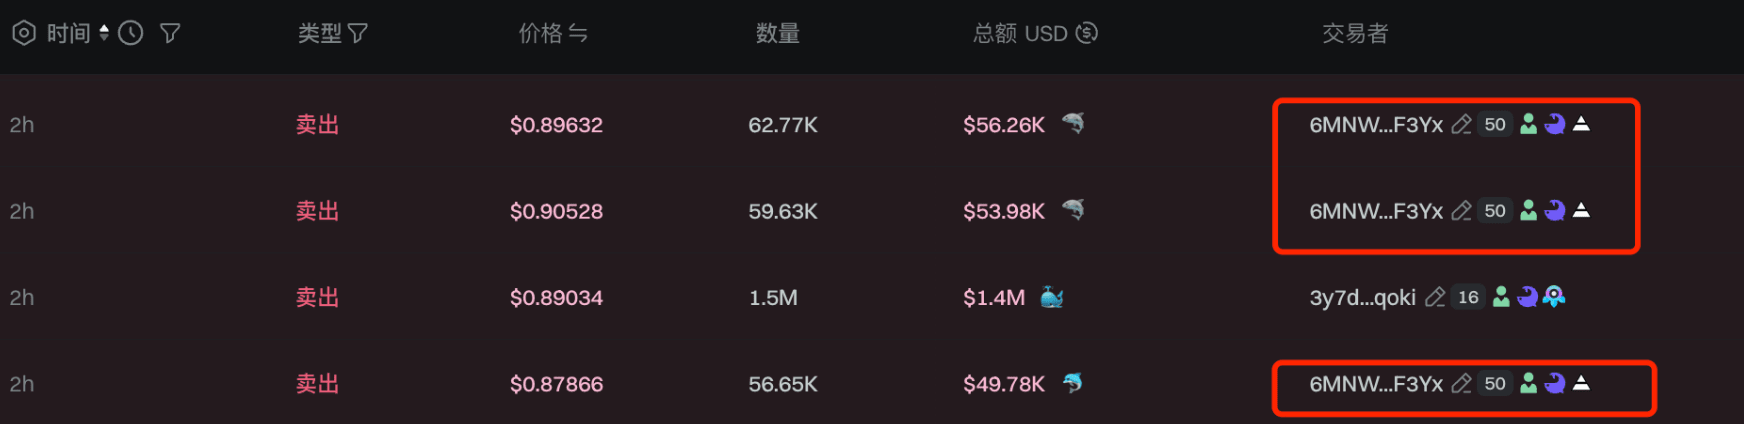This screenshot has height=424, width=1744.
Task: Toggle the 时间 sort arrows
Action: click(104, 33)
